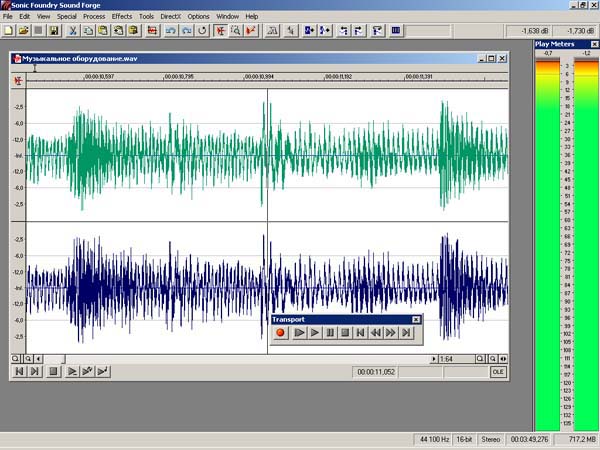This screenshot has height=450, width=600.
Task: Click the horizontal scrollbar thumb under the waveform
Action: 54,359
